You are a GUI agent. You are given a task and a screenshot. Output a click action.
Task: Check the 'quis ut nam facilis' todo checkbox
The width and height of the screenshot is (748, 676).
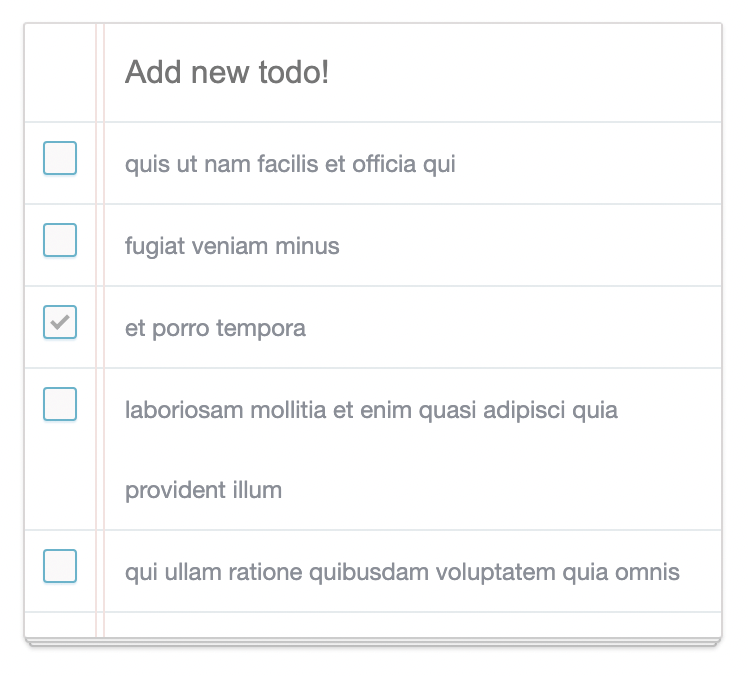(60, 158)
